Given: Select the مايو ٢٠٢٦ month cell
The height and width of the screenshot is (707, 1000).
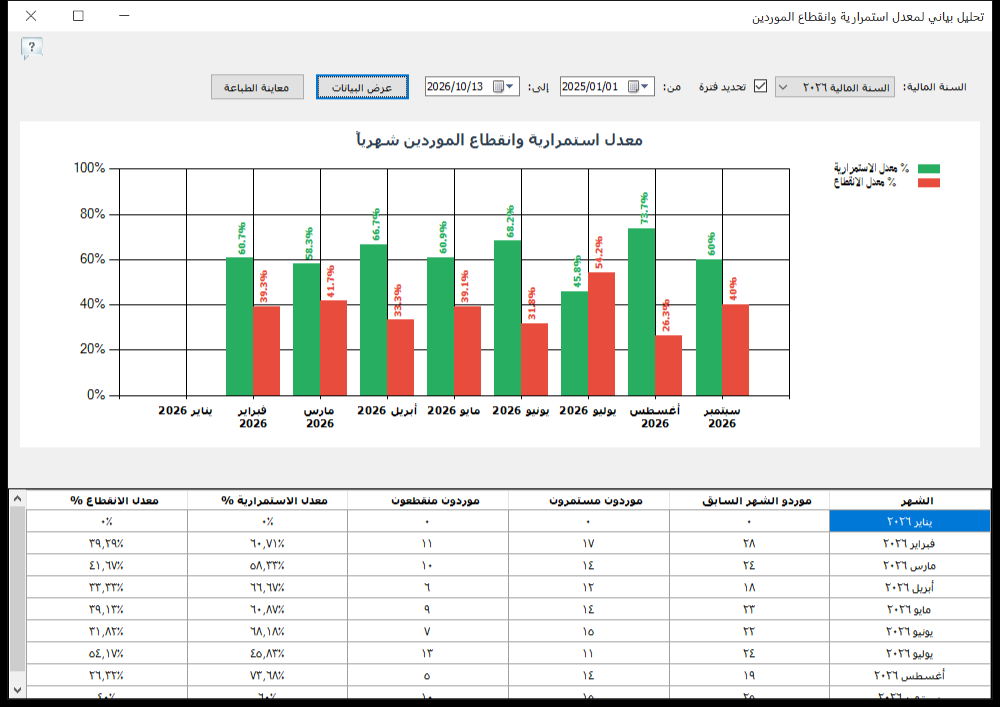Looking at the screenshot, I should tap(909, 609).
